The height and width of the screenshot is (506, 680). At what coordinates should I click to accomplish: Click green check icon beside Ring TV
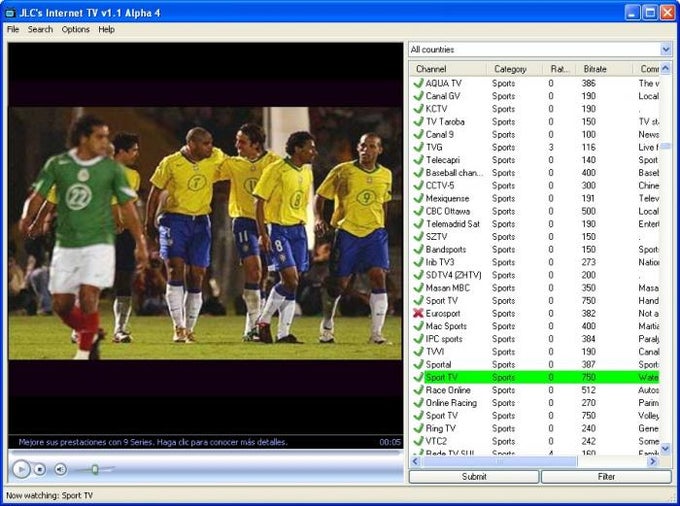pos(418,428)
